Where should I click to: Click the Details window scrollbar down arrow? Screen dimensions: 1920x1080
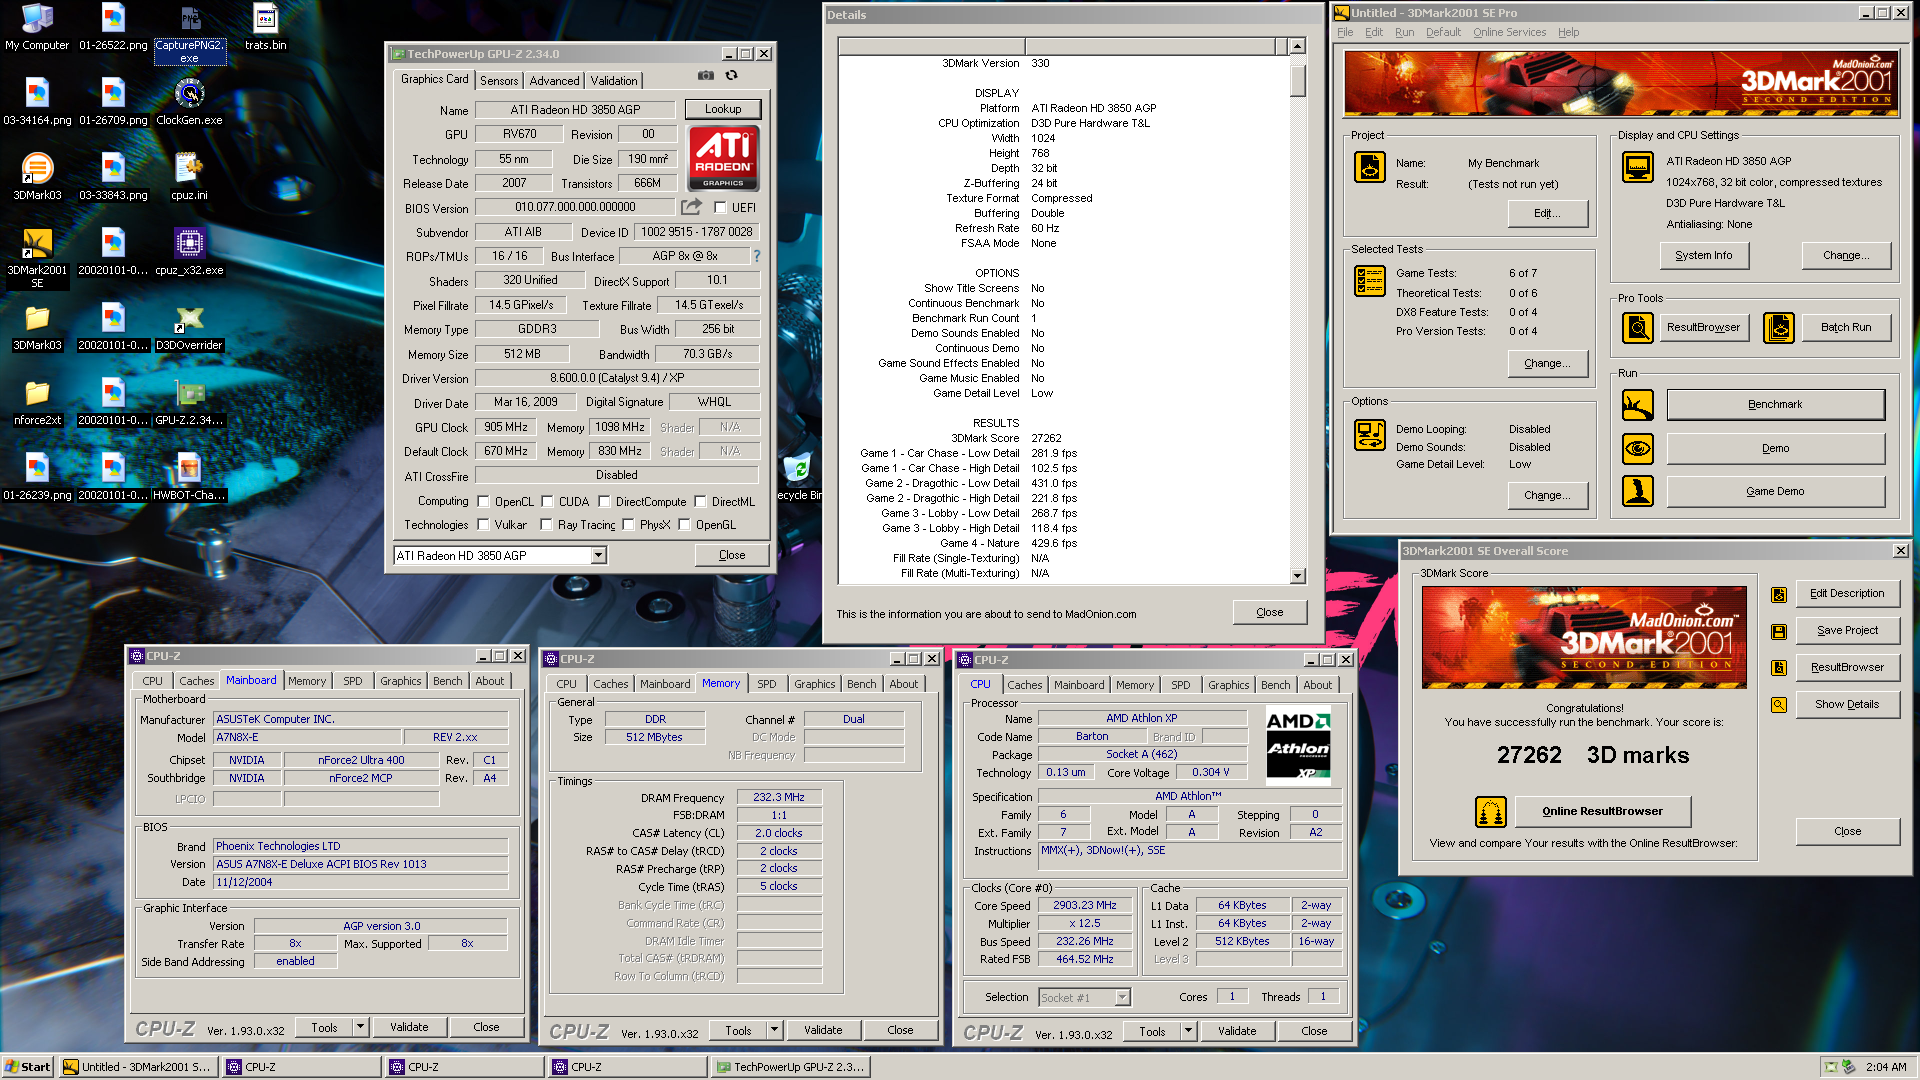coord(1297,576)
